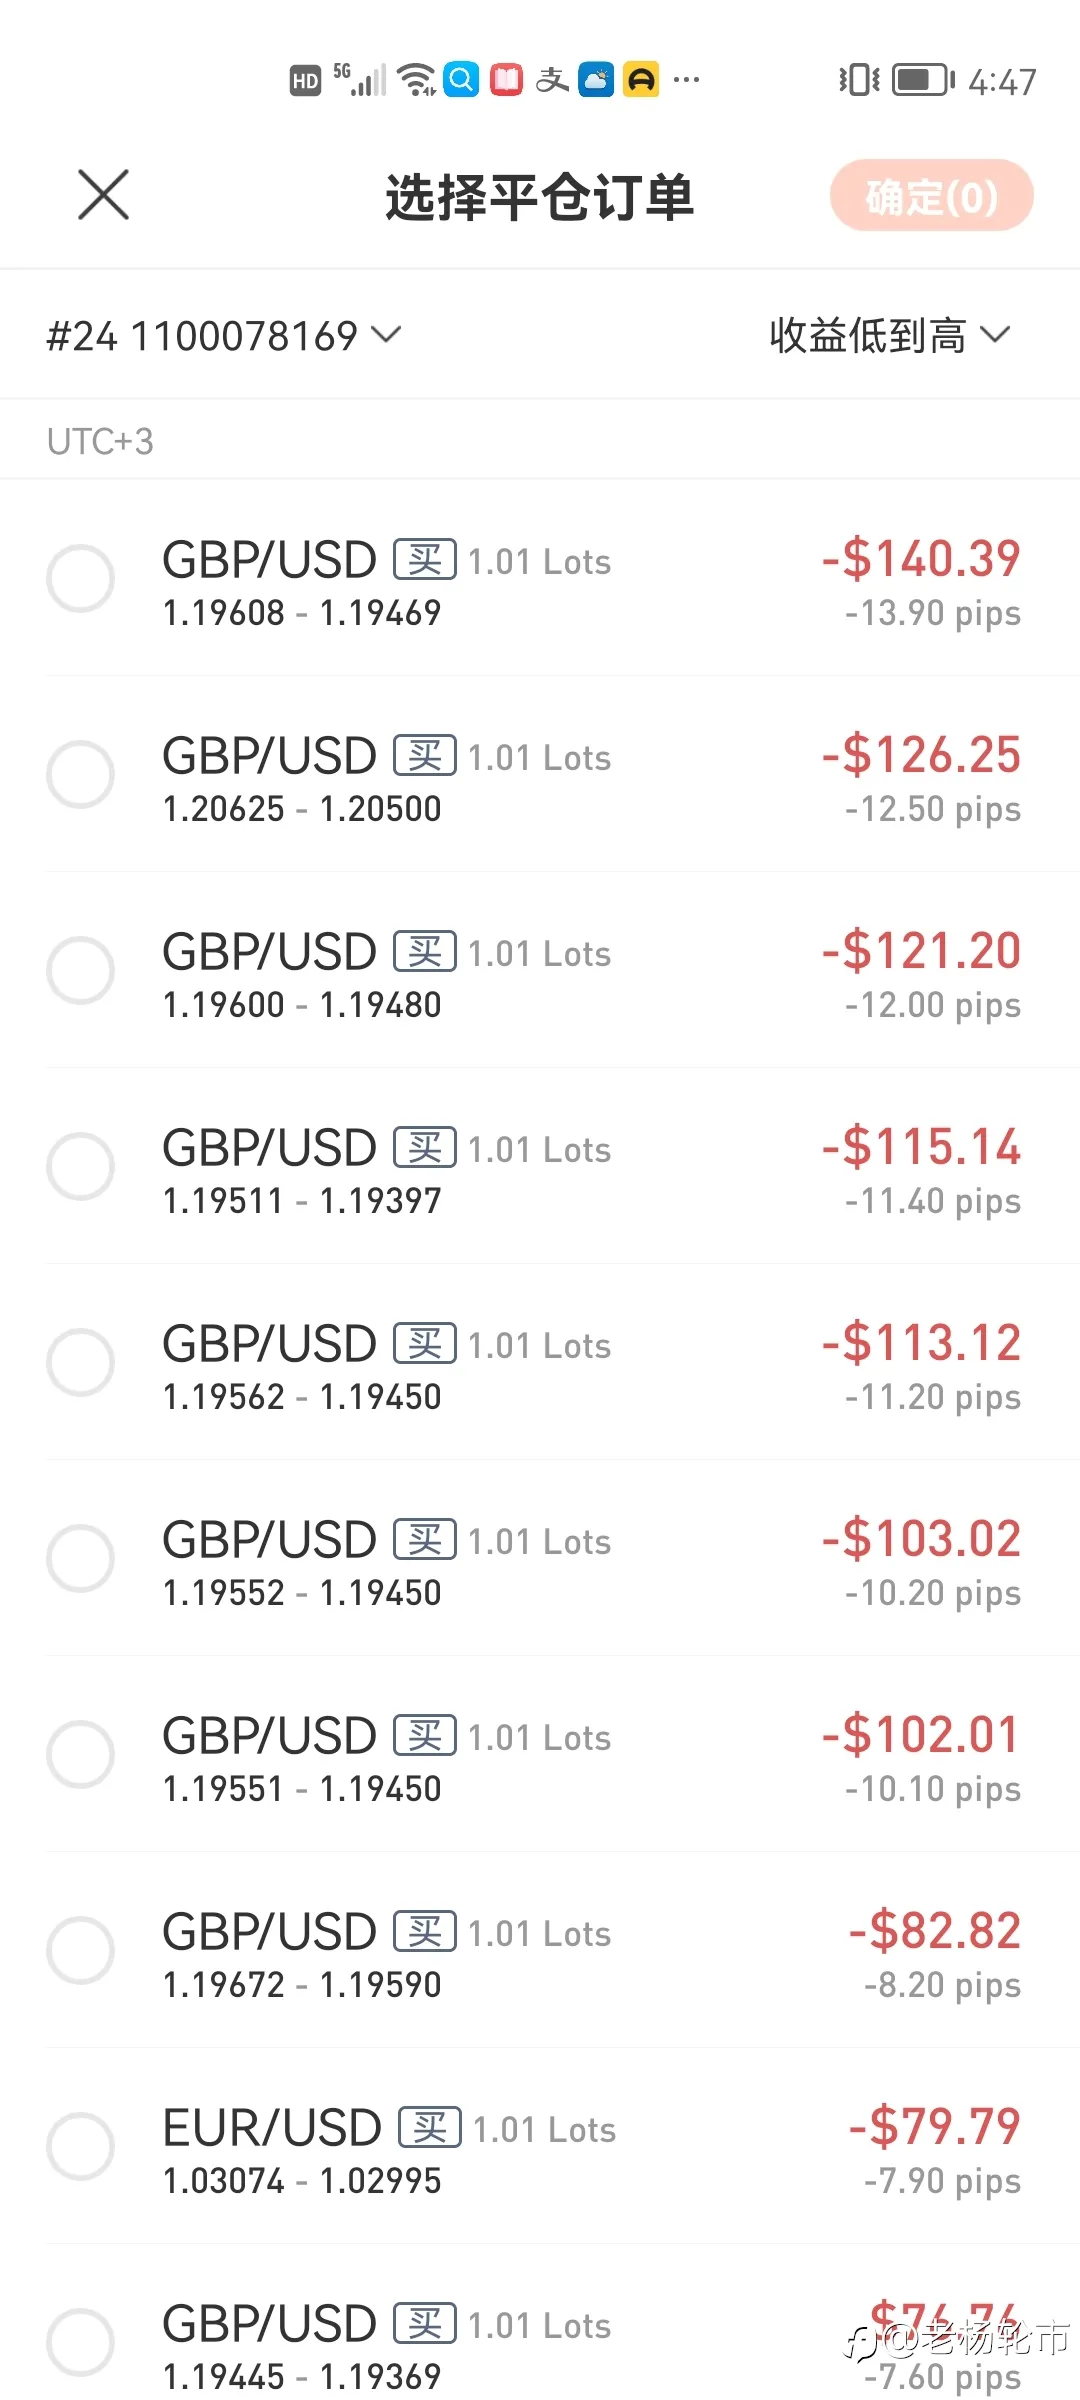Tap the GBP/USD order row with -$103.02
This screenshot has height=2400, width=1080.
(540, 1558)
